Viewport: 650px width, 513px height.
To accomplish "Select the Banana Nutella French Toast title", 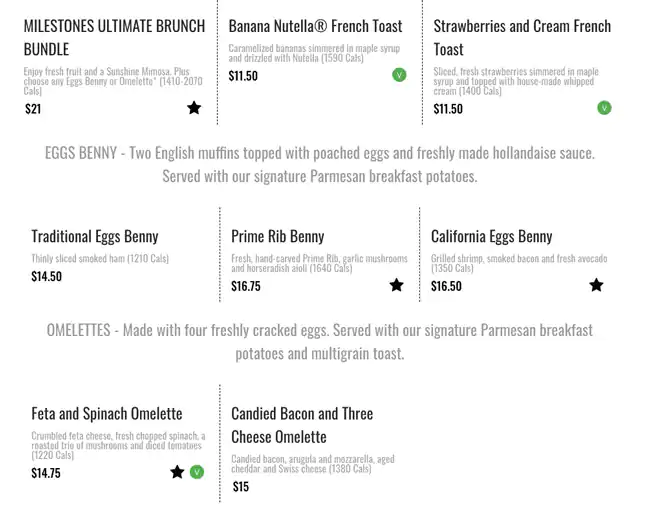I will (315, 26).
